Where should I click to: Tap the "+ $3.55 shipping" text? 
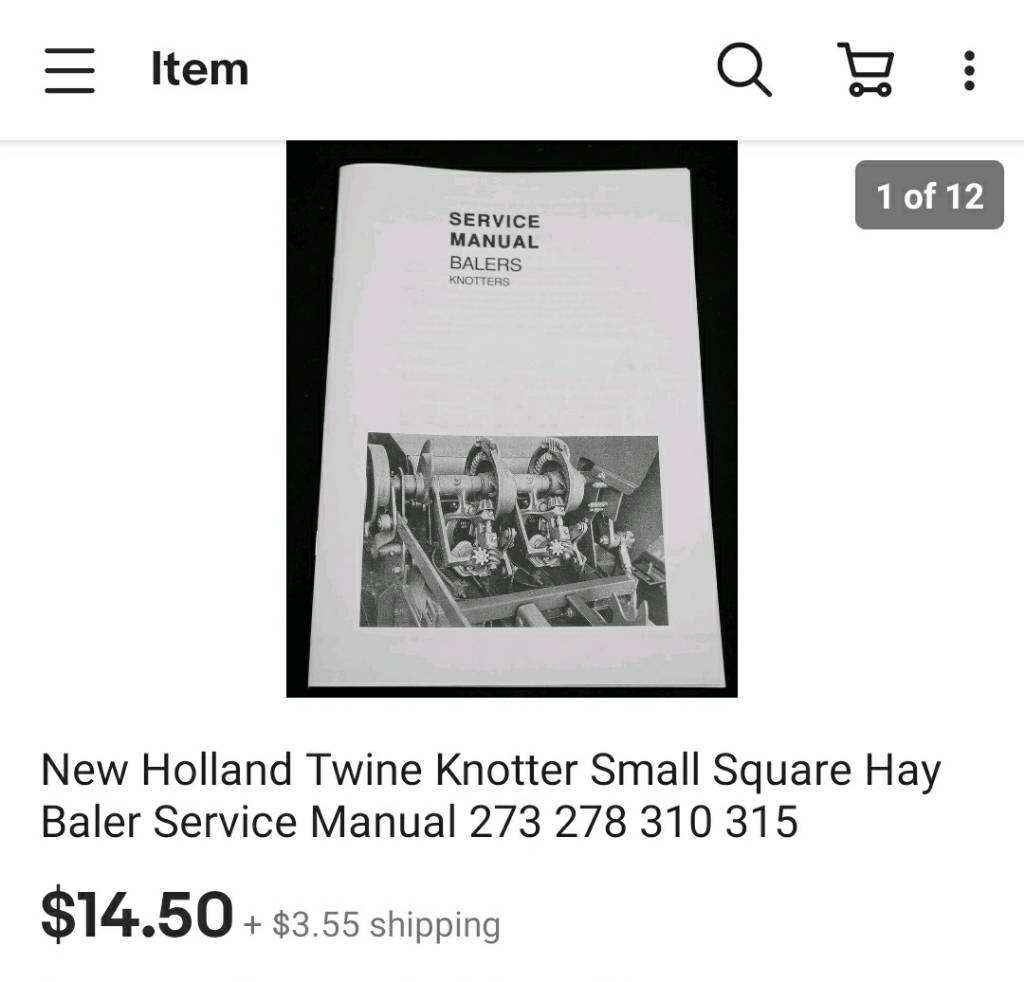coord(372,924)
